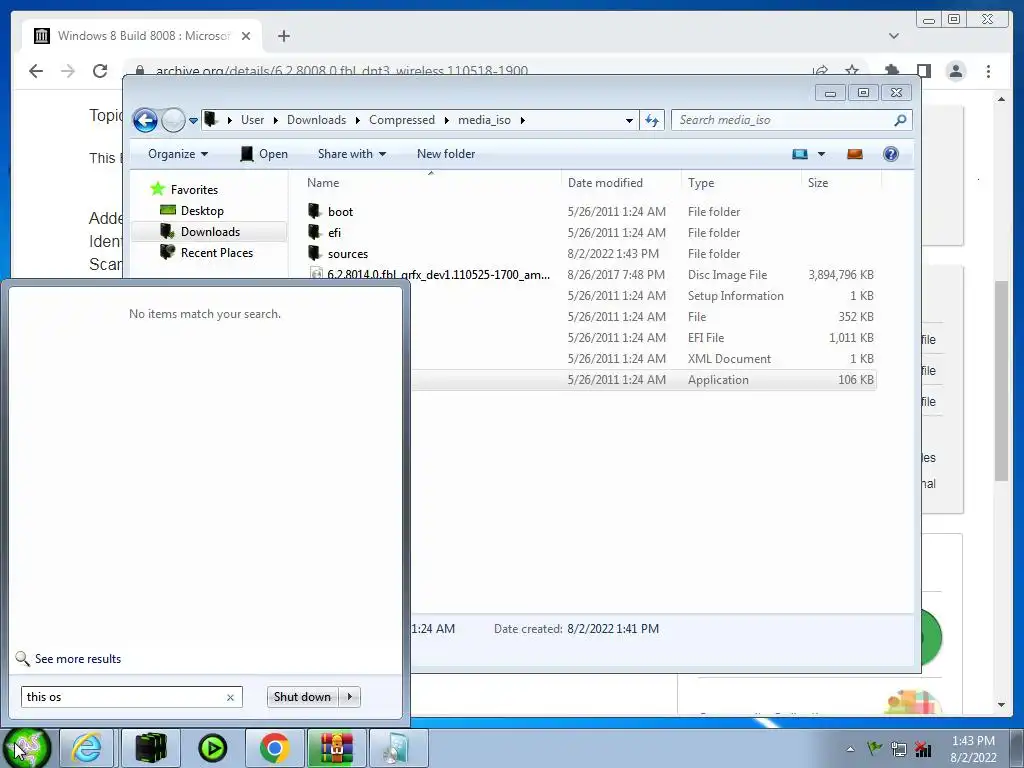Reload the Chrome page
Image resolution: width=1024 pixels, height=768 pixels.
click(100, 71)
